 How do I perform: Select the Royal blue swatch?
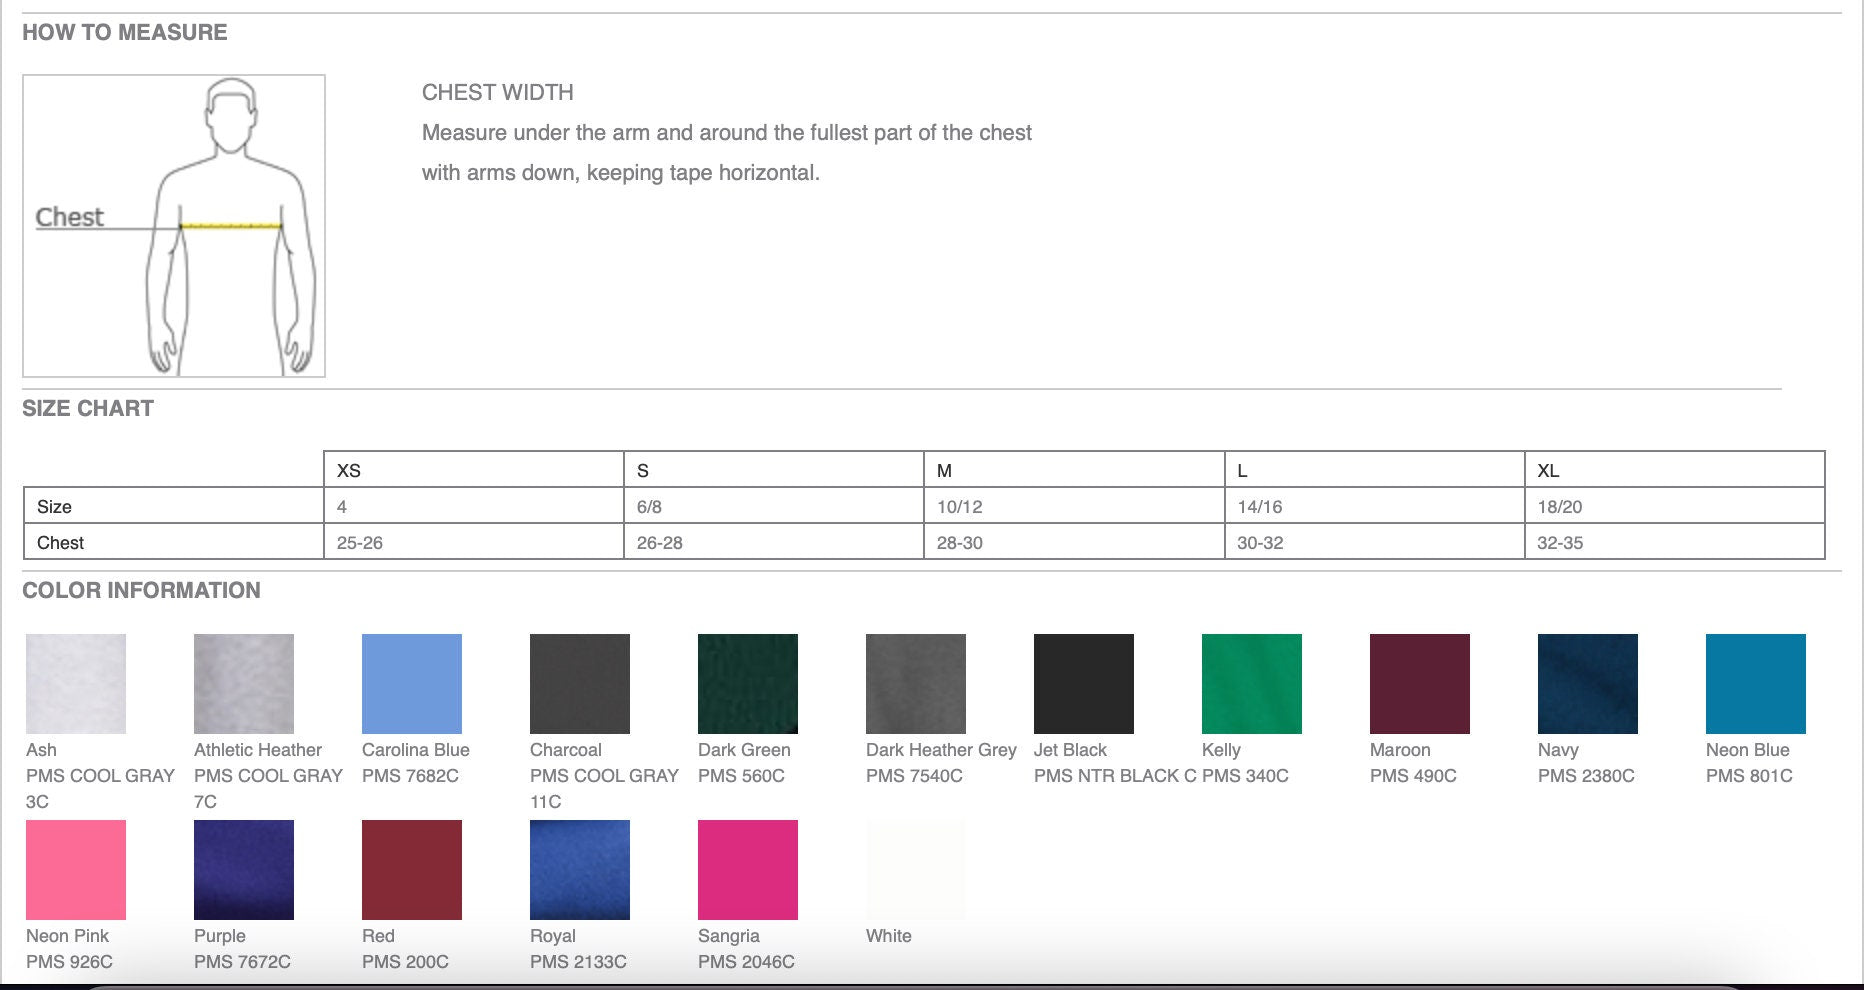point(580,870)
